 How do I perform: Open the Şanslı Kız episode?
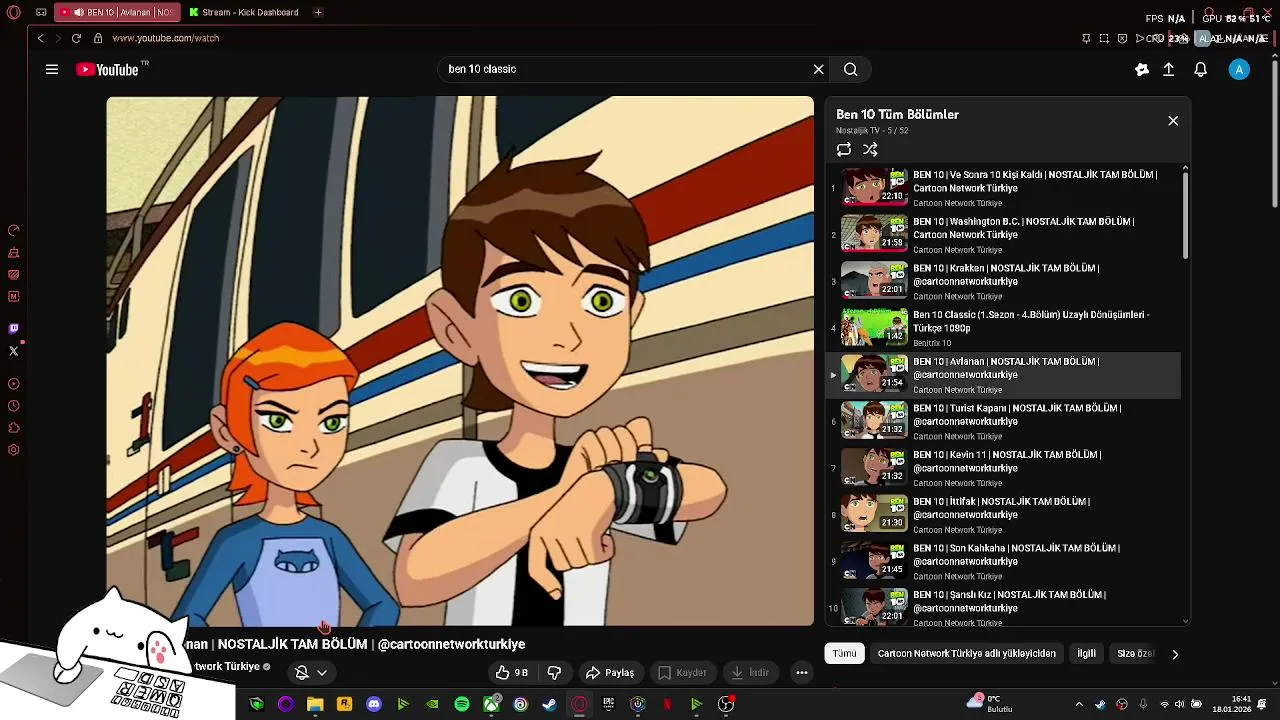1003,606
